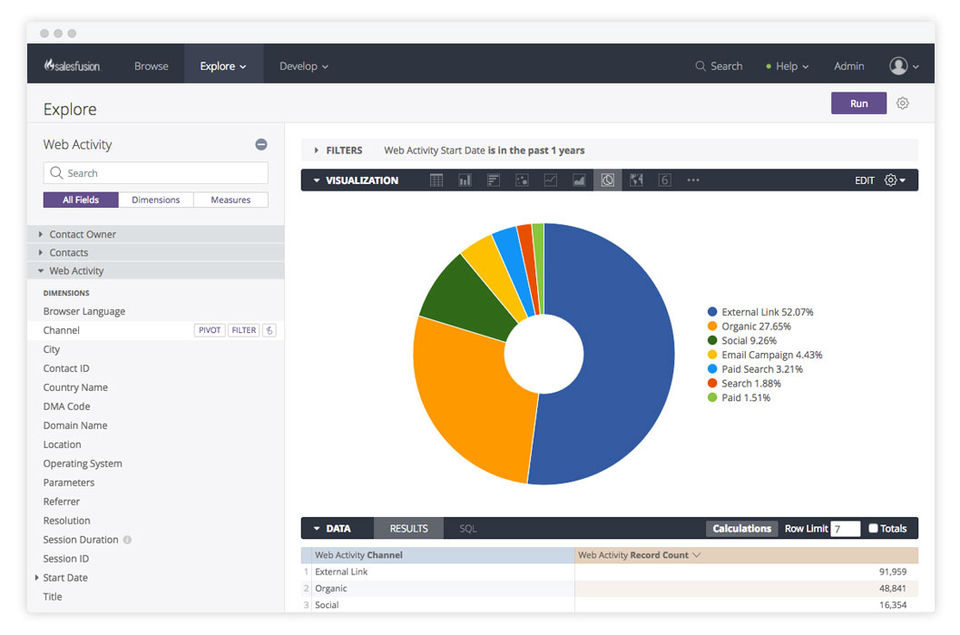The height and width of the screenshot is (635, 960).
Task: Switch to line chart visualization
Action: pyautogui.click(x=550, y=180)
